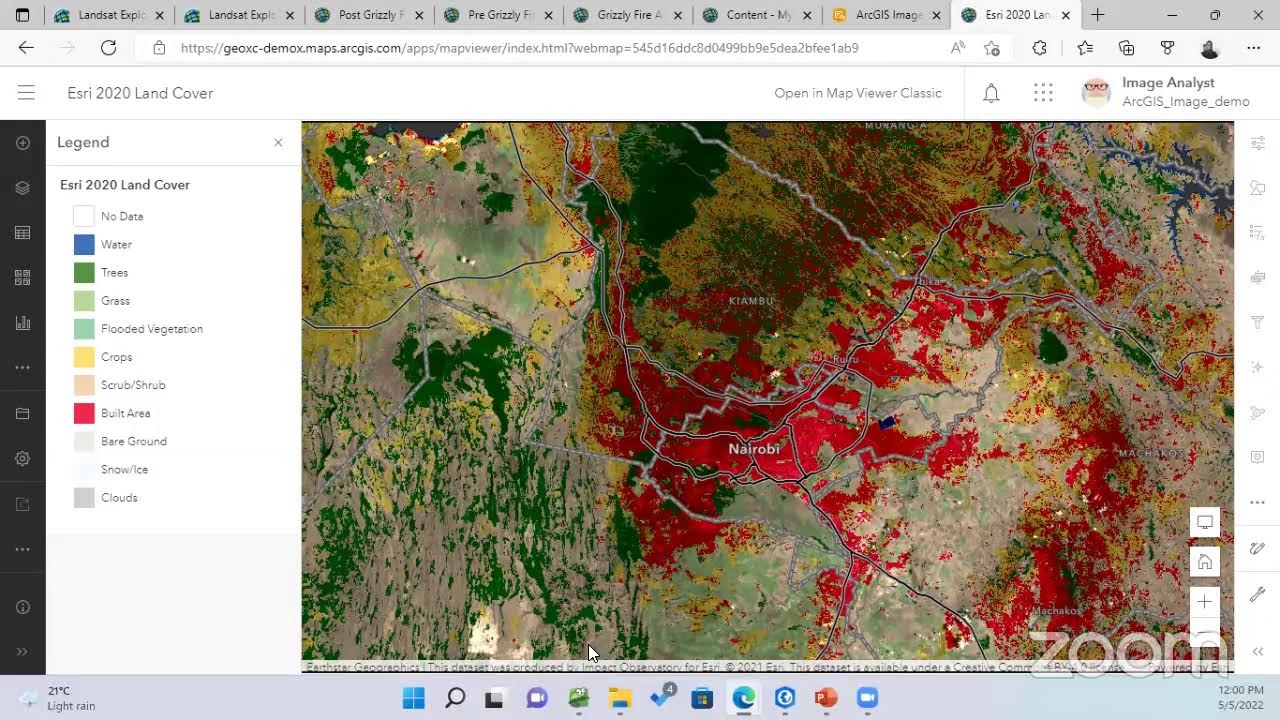This screenshot has width=1280, height=720.
Task: Open the Tables panel icon
Action: (22, 233)
